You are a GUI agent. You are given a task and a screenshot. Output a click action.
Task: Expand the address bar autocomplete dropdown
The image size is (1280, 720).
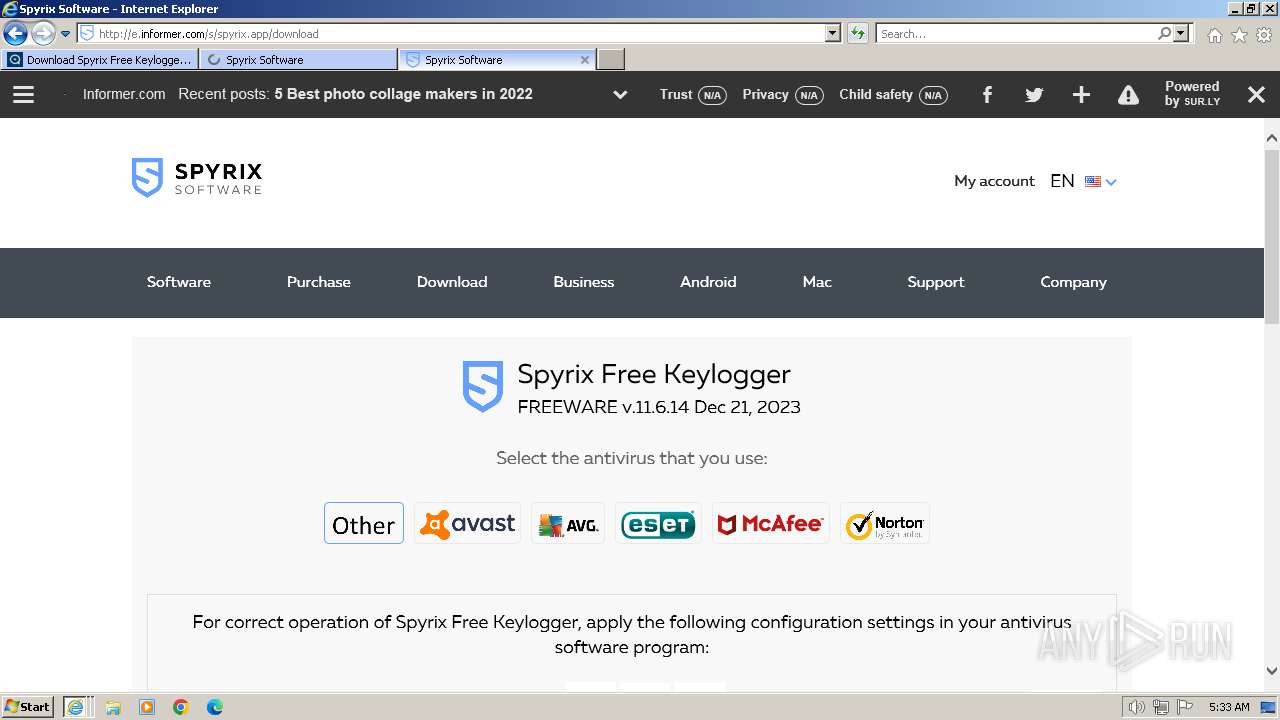tap(833, 34)
